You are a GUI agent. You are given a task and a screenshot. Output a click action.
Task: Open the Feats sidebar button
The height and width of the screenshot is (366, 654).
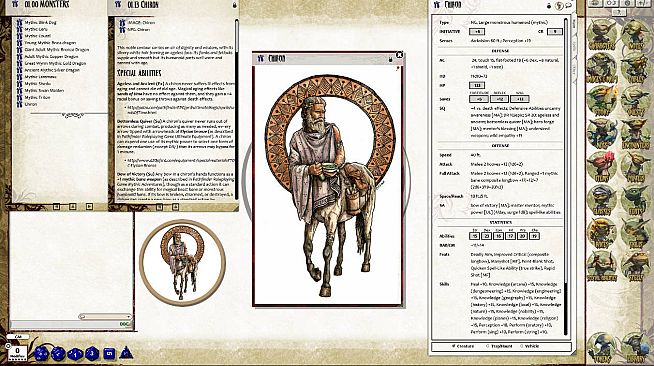click(636, 201)
